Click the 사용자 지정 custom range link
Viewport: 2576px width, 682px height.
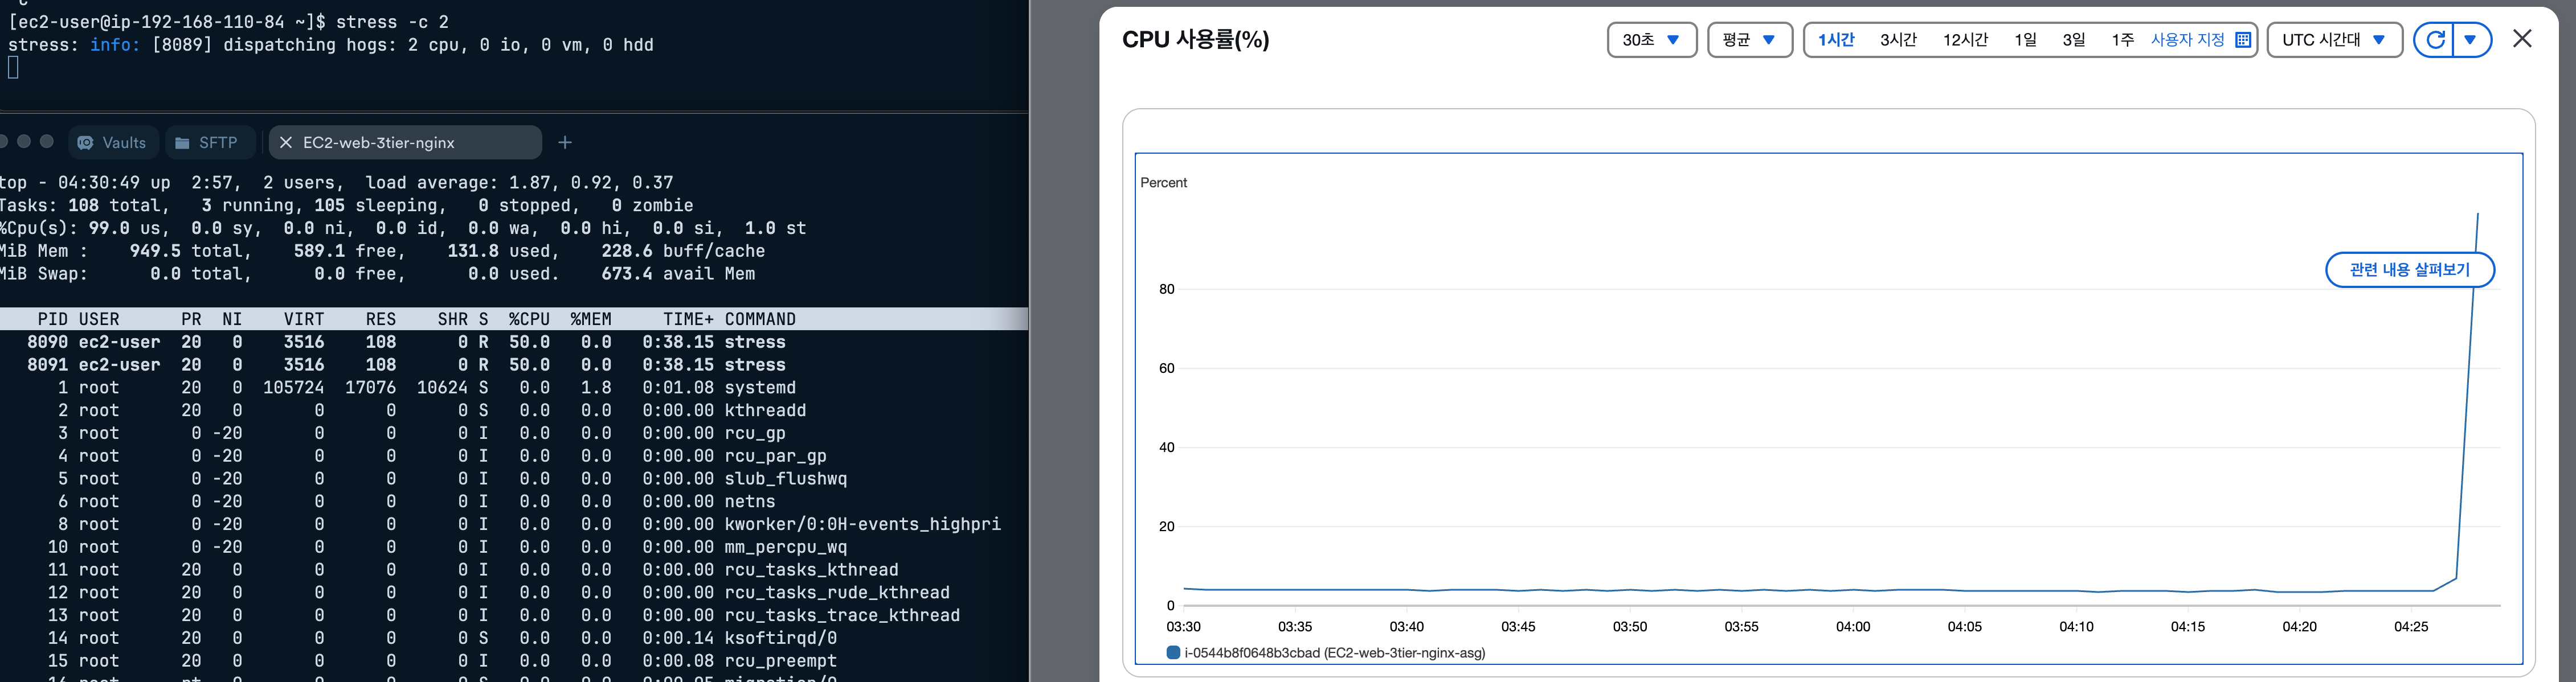click(x=2187, y=40)
